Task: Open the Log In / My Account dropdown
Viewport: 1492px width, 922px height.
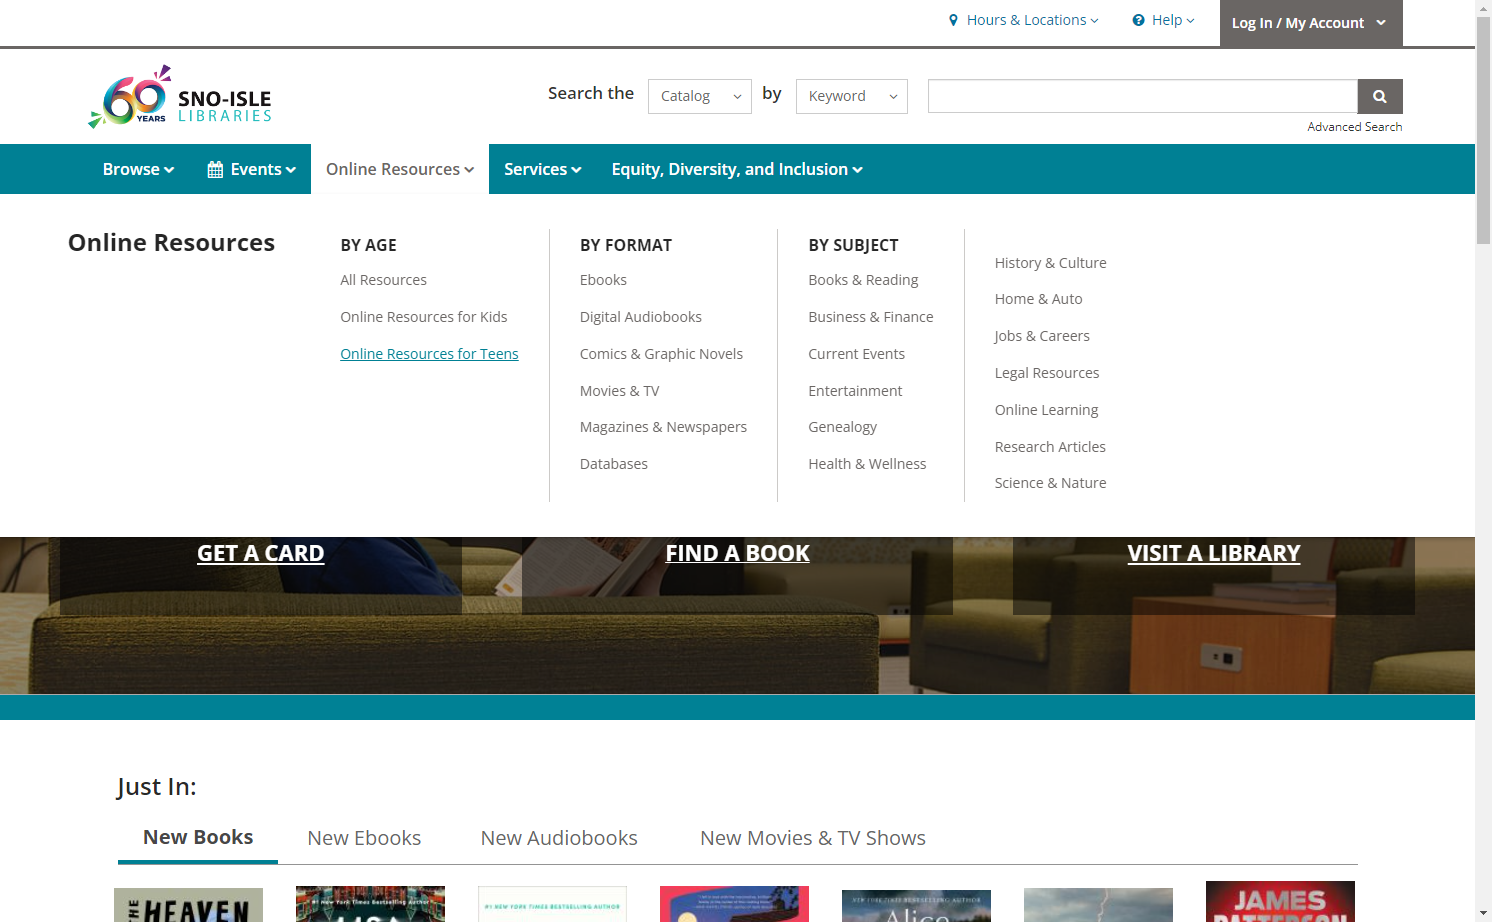Action: point(1311,23)
